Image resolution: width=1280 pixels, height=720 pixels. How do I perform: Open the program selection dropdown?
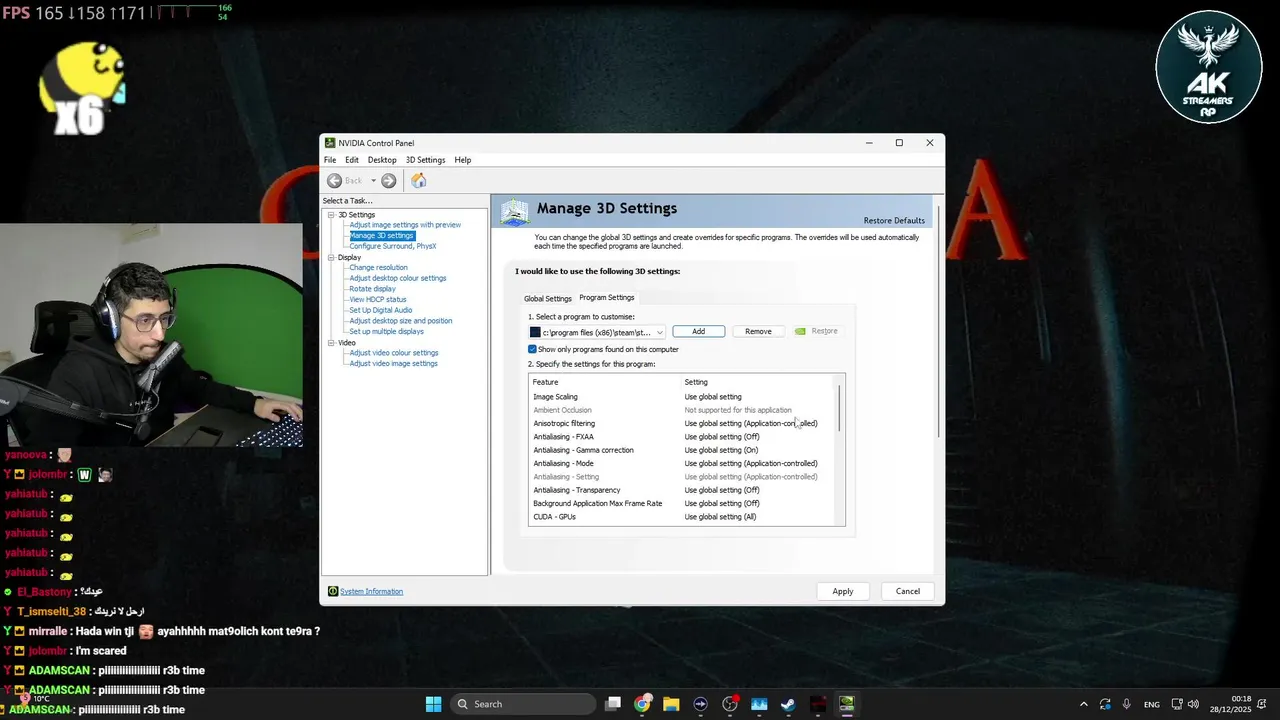(x=597, y=332)
